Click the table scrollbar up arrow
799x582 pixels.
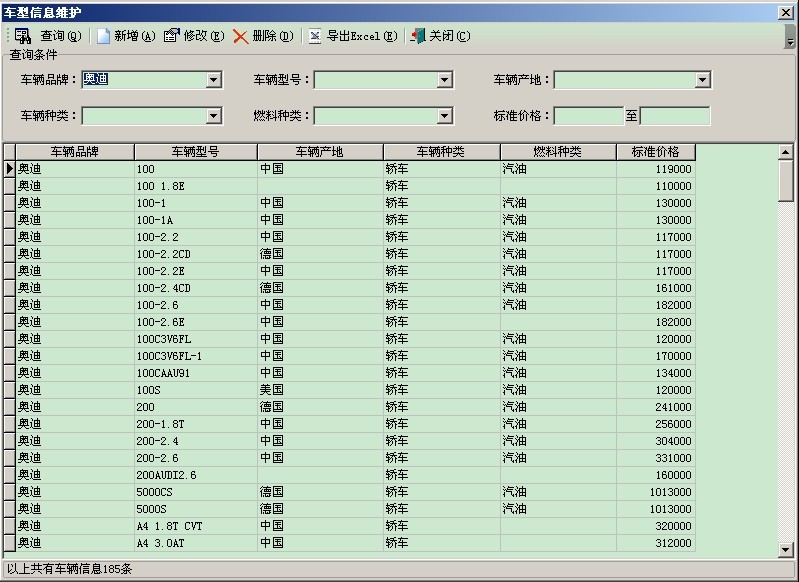click(x=786, y=152)
